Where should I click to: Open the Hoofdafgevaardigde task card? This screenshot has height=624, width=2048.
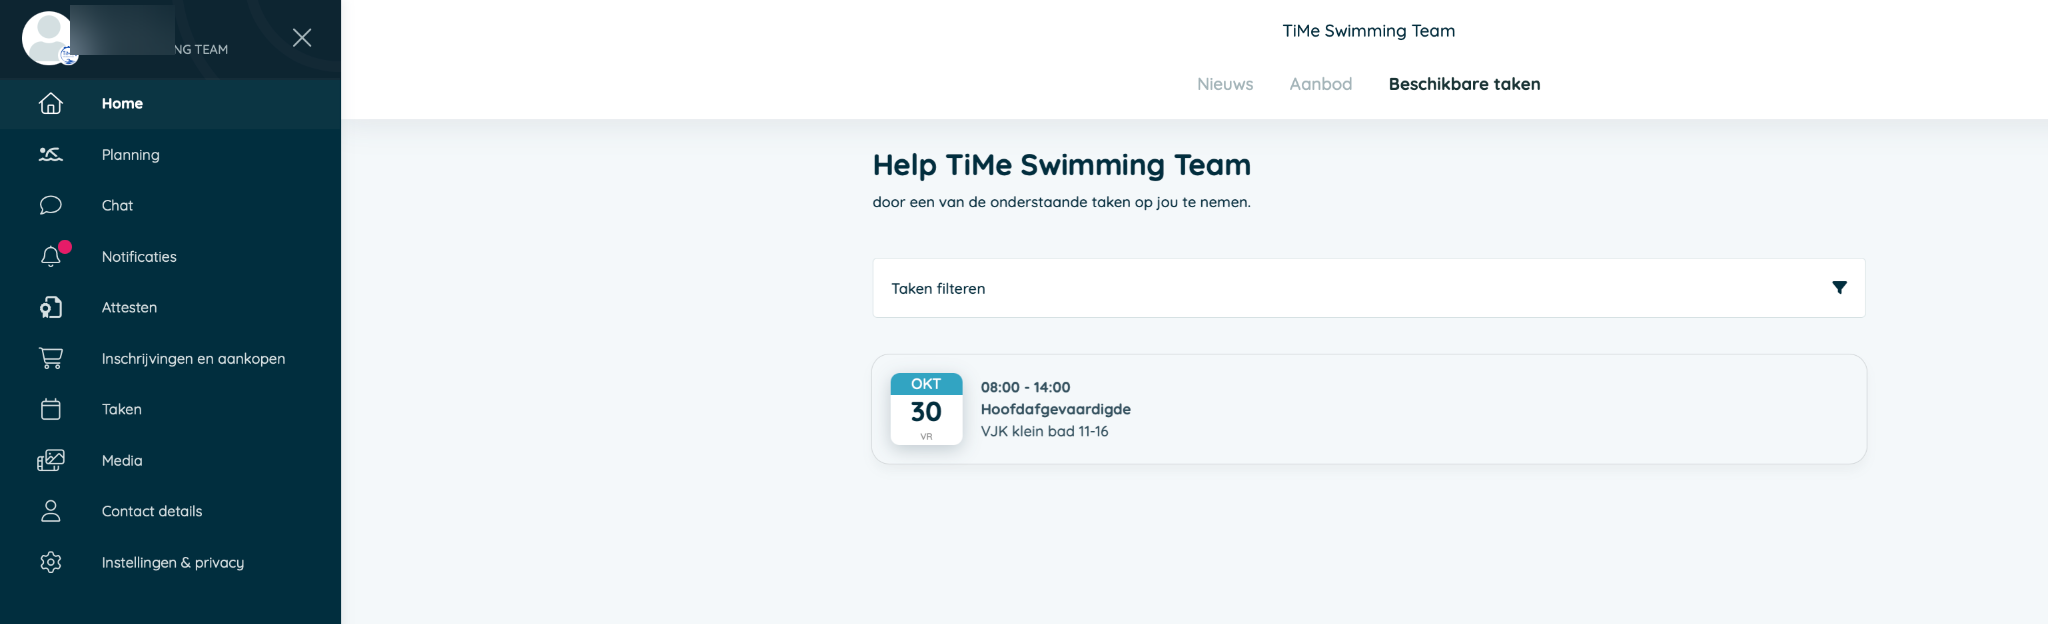tap(1368, 409)
